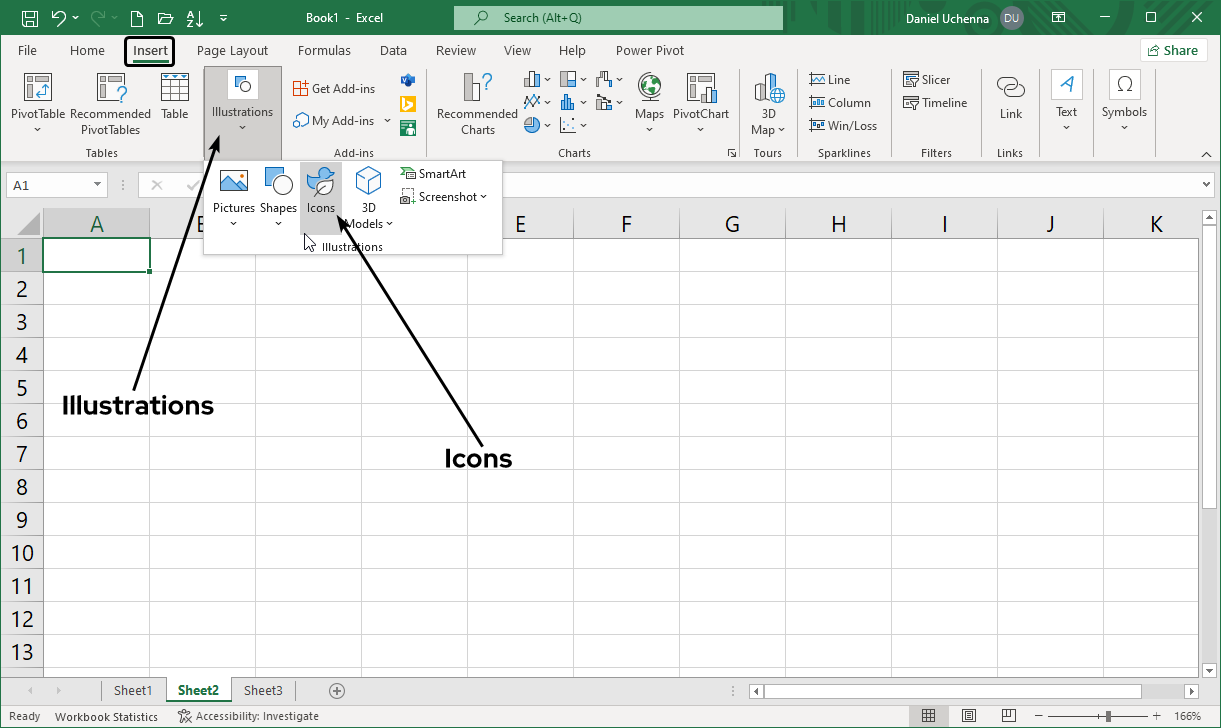Insert a PivotTable

37,100
